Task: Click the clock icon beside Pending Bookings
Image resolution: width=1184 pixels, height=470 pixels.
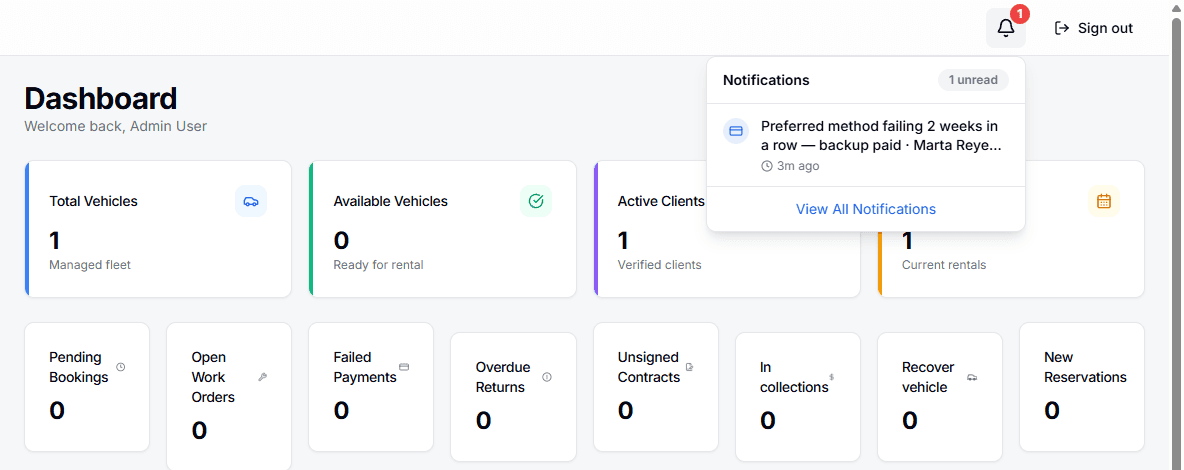Action: pyautogui.click(x=121, y=367)
